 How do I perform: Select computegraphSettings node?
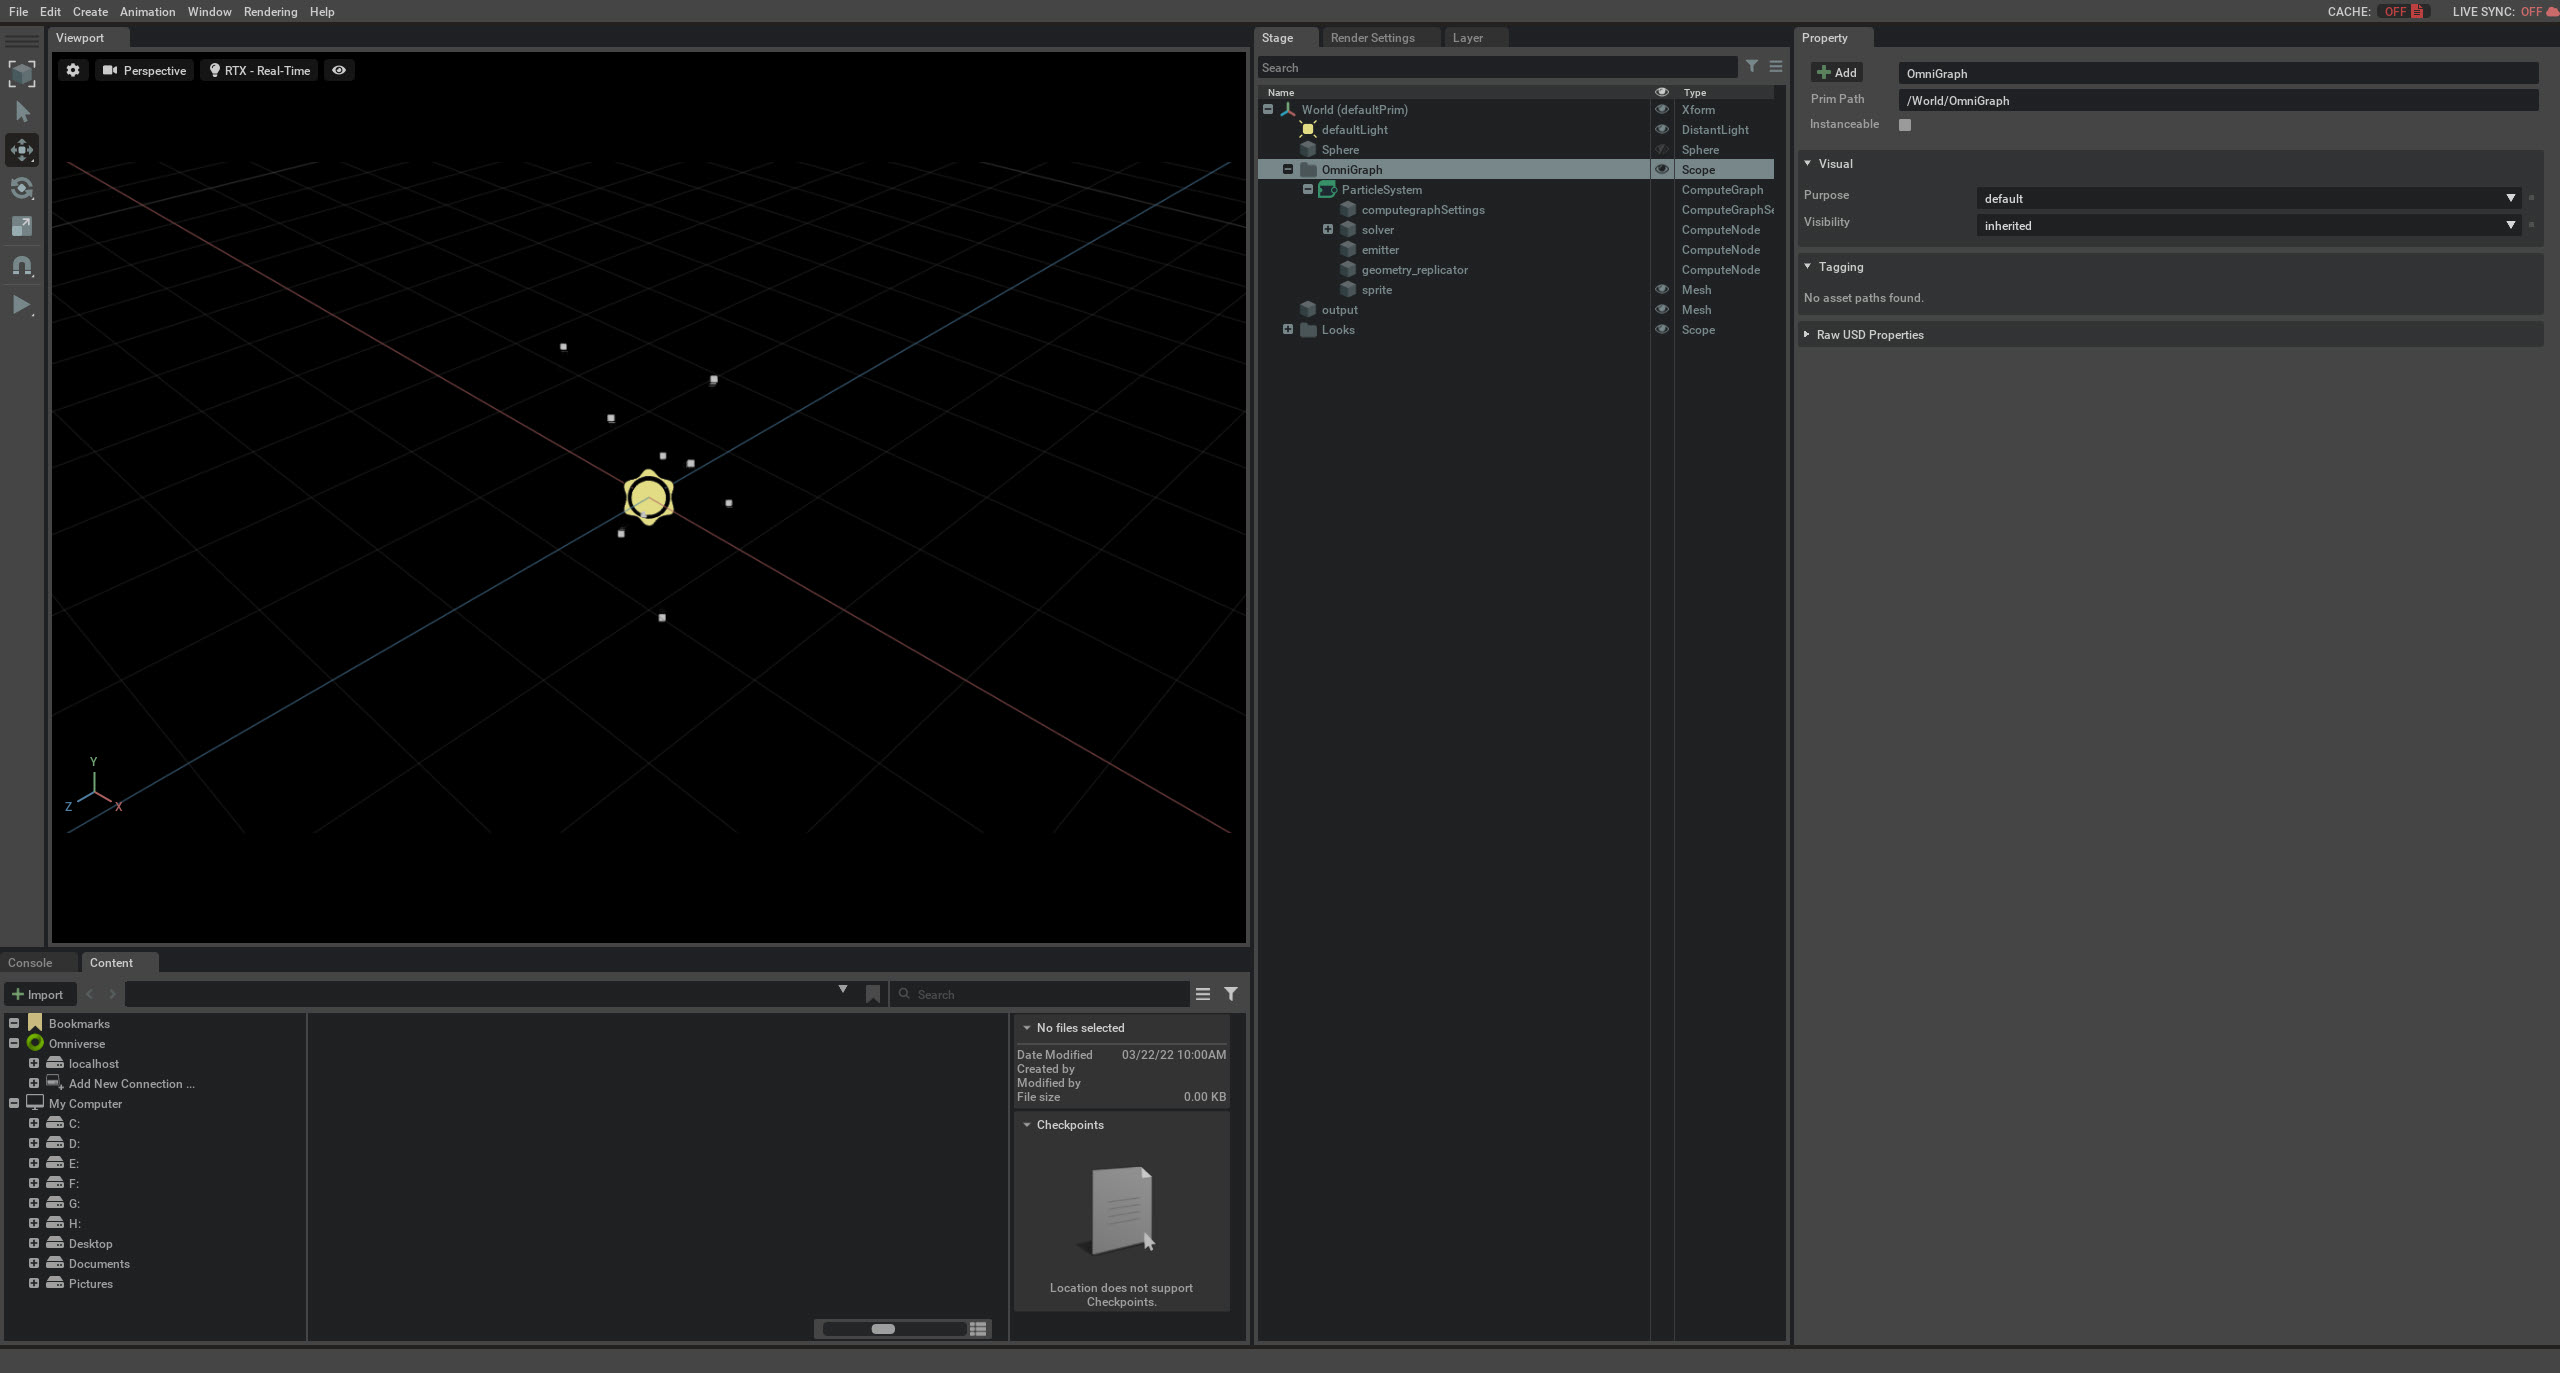coord(1423,209)
